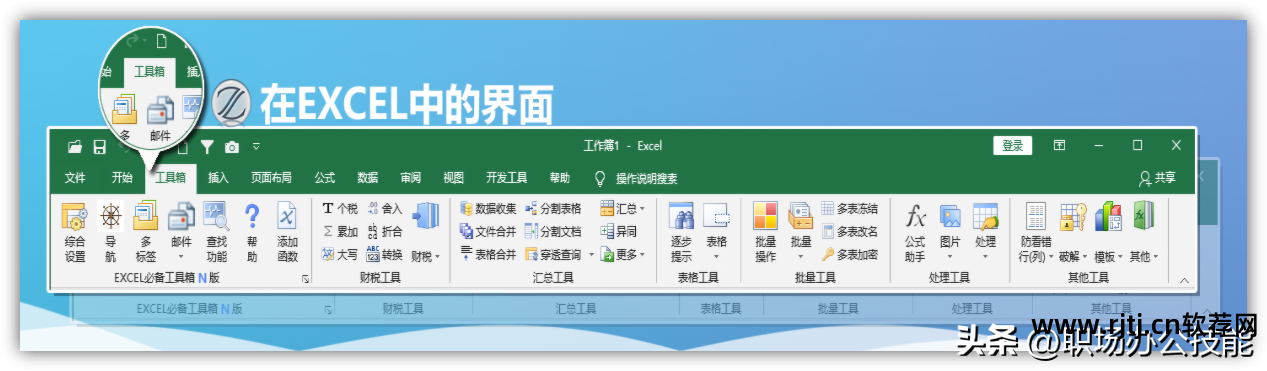Click the 文件合并 merge files tool
1267x371 pixels.
pyautogui.click(x=488, y=231)
